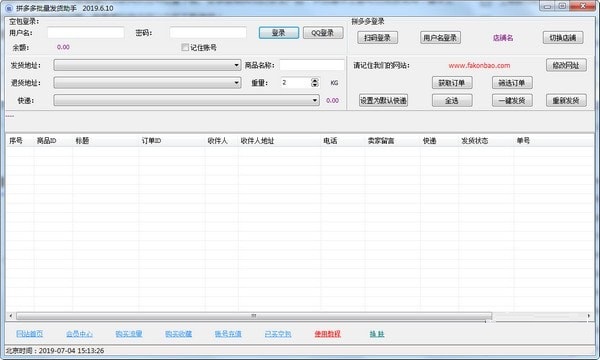This screenshot has width=600, height=360.
Task: Open the www.fakonbao.com website link
Action: (479, 65)
